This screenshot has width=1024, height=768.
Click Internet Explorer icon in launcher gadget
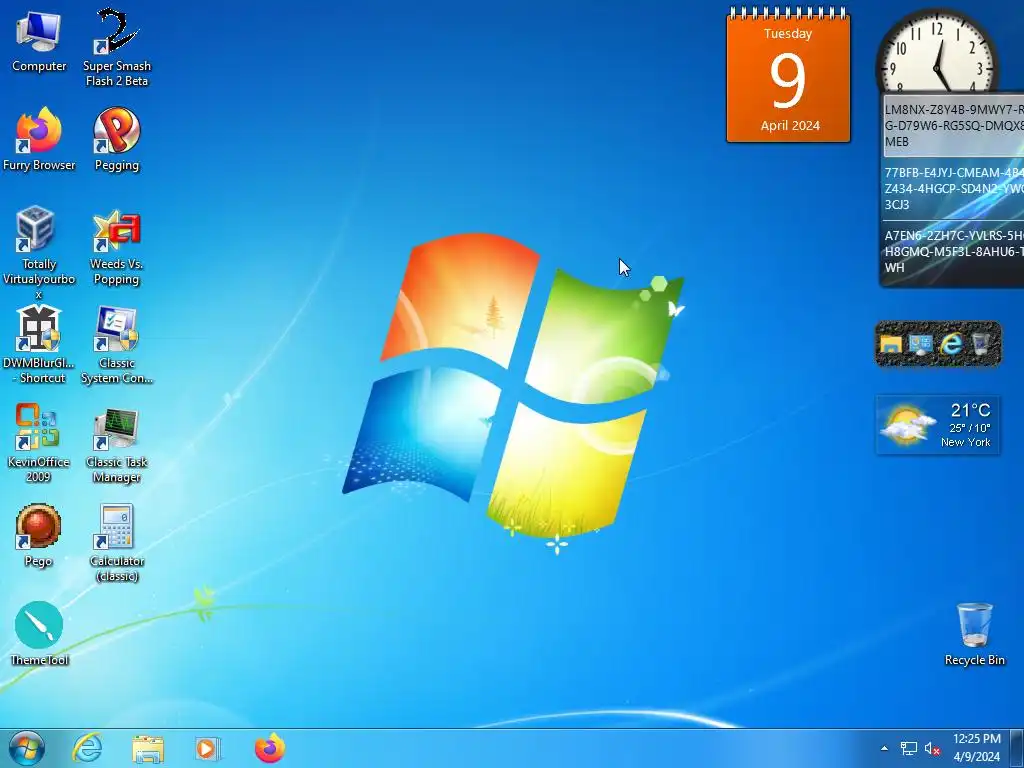coord(951,344)
